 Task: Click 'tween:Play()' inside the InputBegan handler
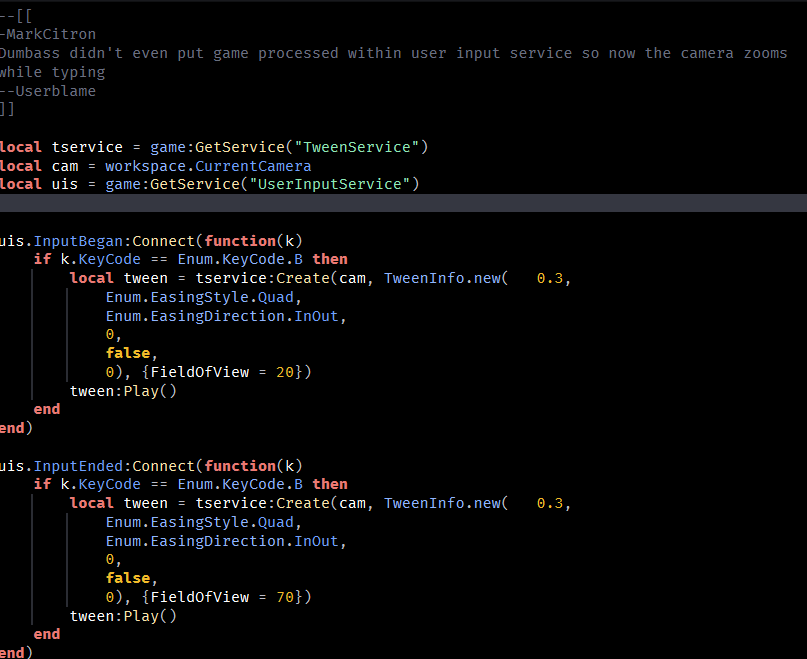tap(124, 391)
